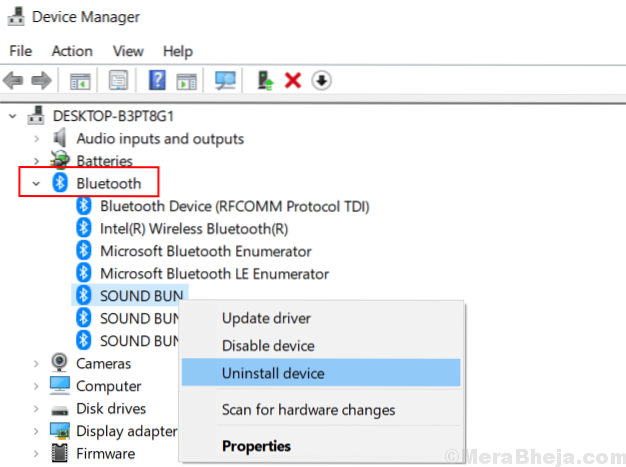Select Microsoft Bluetooth LE Enumerator entry
626x467 pixels.
click(214, 273)
